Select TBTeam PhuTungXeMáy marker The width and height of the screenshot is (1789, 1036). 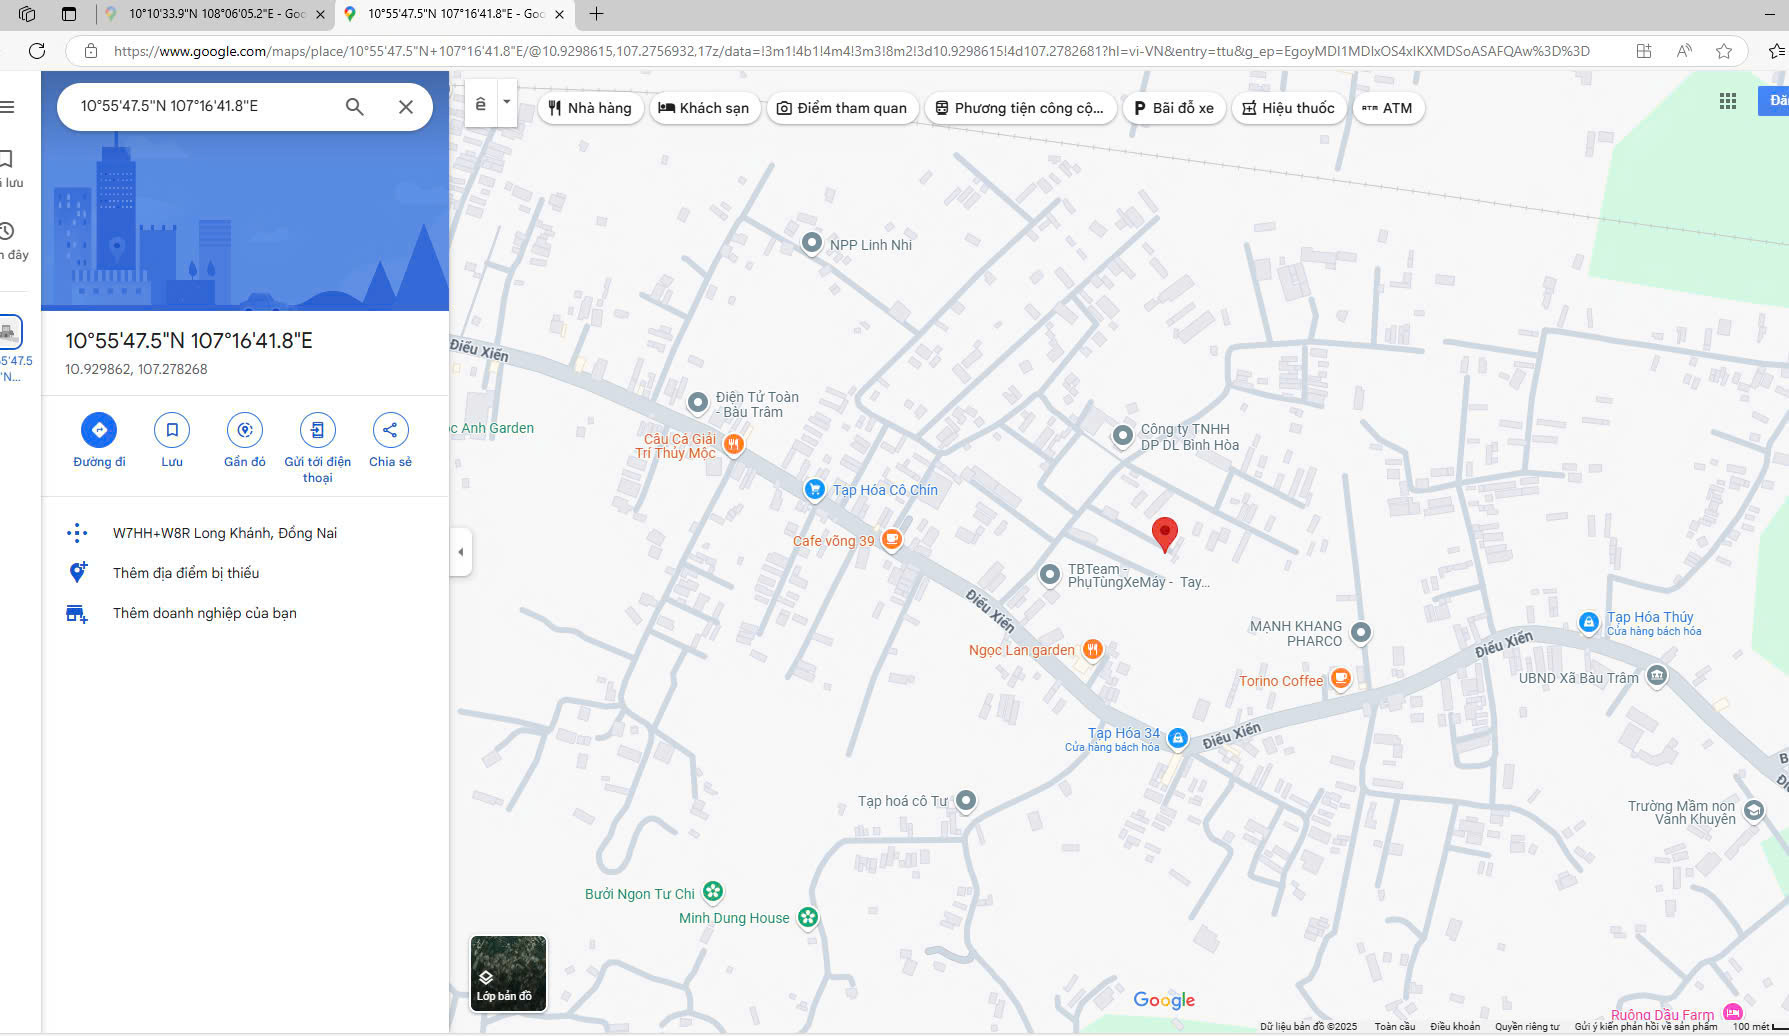click(1050, 575)
